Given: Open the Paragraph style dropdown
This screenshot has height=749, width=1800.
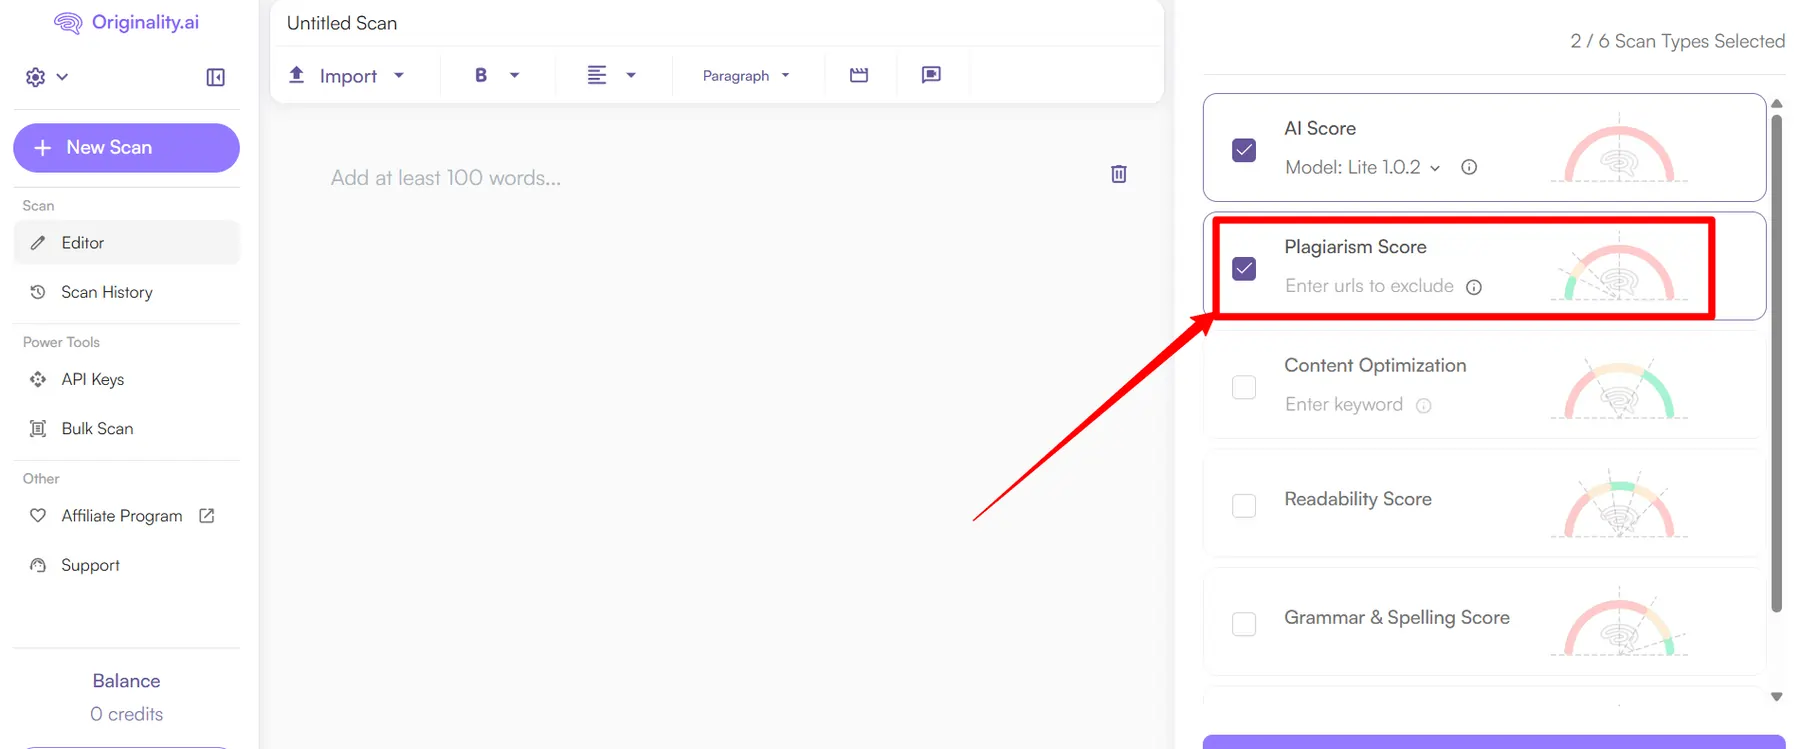Looking at the screenshot, I should (x=747, y=76).
